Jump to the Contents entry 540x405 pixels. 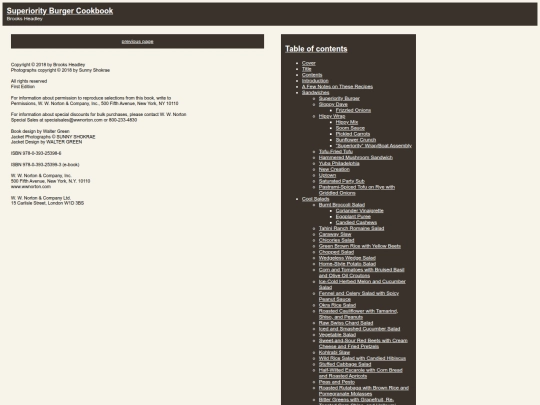(312, 75)
